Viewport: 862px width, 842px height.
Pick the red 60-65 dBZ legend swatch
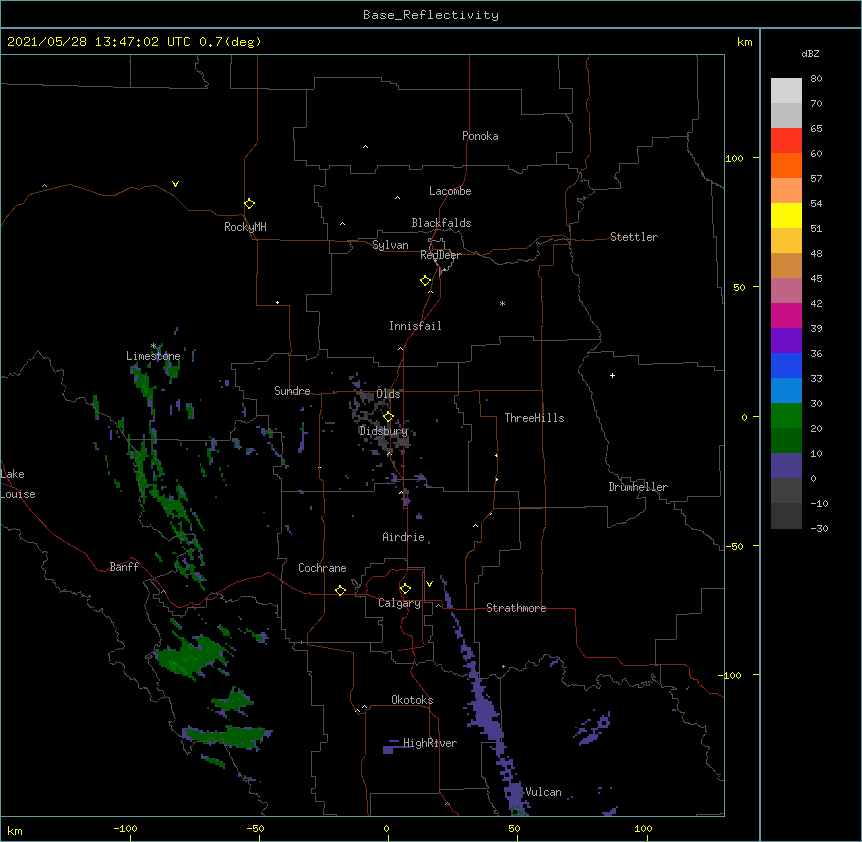click(x=786, y=140)
